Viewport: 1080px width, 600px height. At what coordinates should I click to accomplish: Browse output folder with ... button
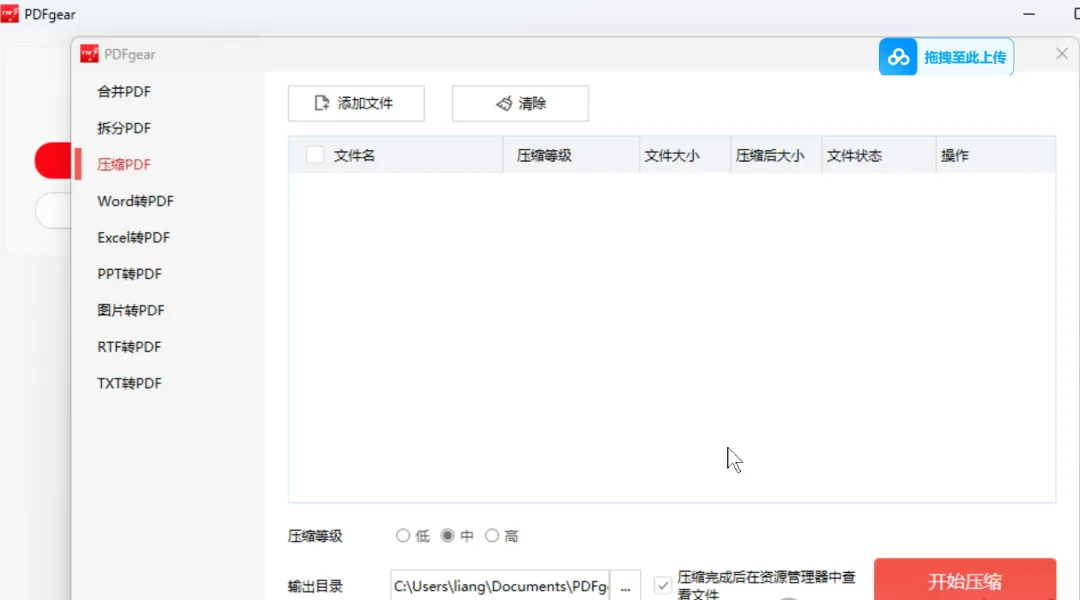pos(625,586)
